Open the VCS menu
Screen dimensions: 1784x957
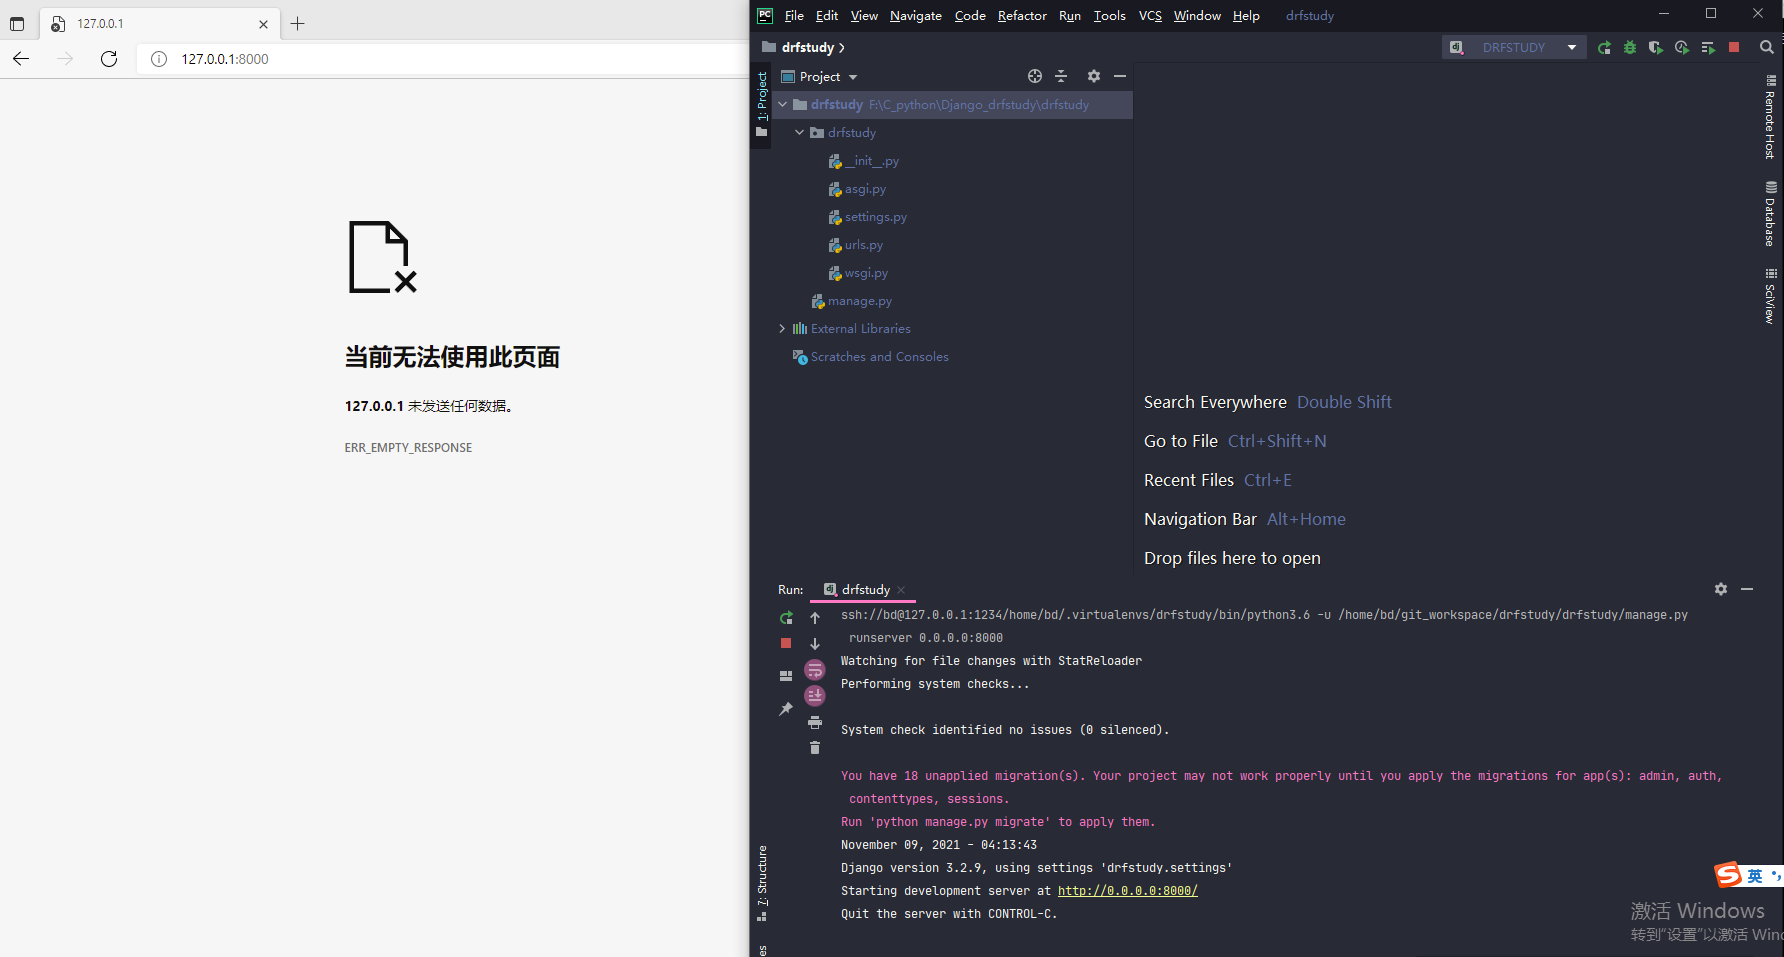click(1150, 15)
